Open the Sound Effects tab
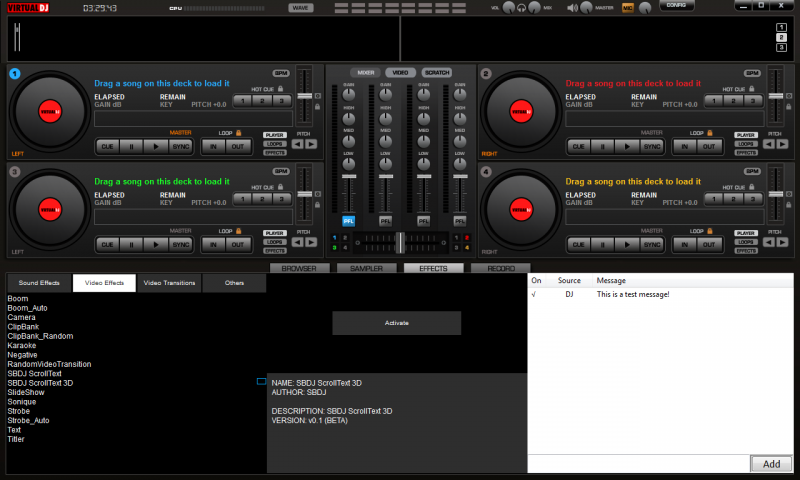The image size is (800, 480). pos(39,283)
